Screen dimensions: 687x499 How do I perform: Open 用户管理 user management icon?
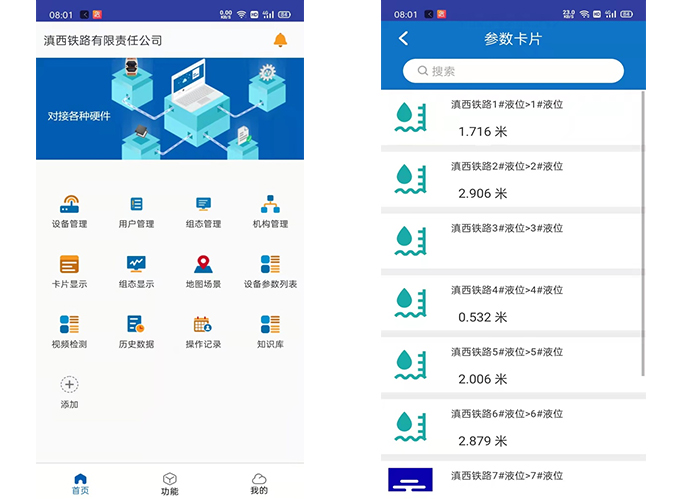coord(136,205)
